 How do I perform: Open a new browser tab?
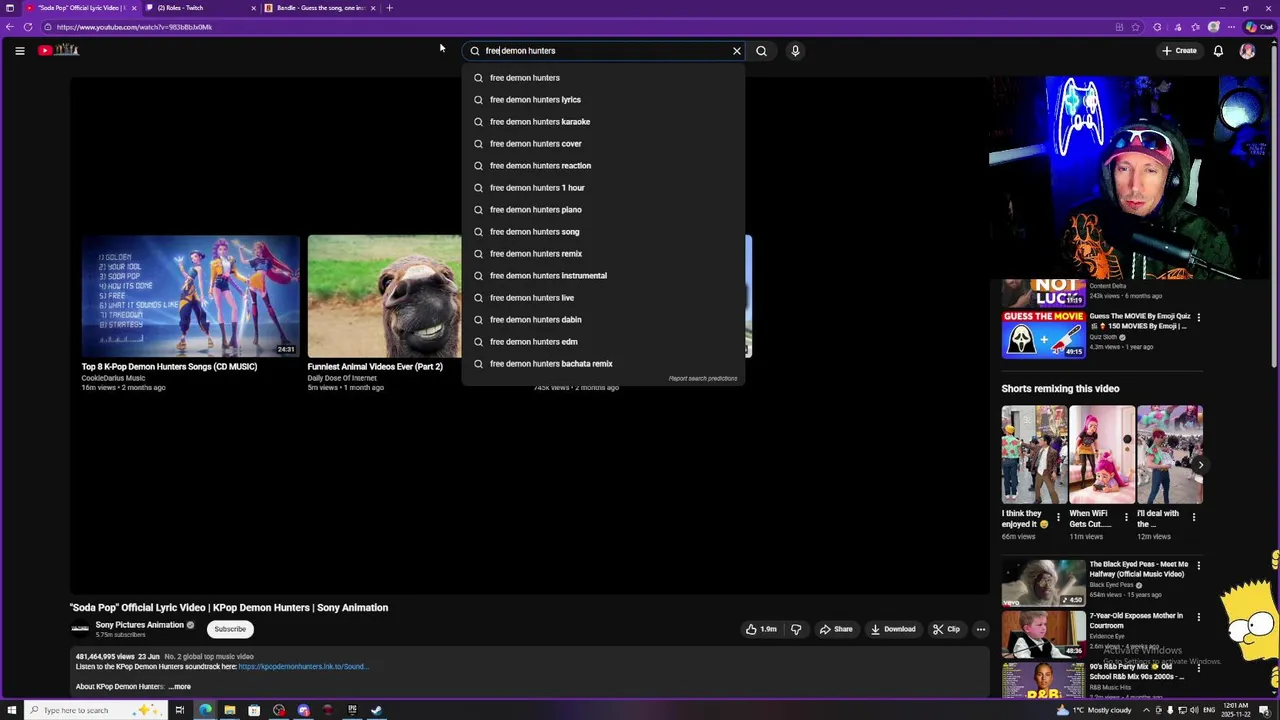pyautogui.click(x=390, y=8)
